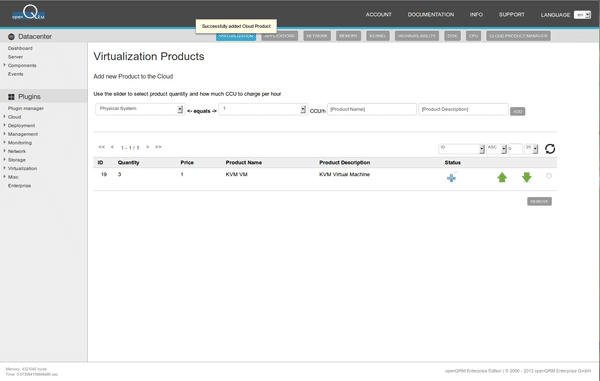Click the Add product button
Viewport: 600px width, 381px height.
tap(517, 111)
